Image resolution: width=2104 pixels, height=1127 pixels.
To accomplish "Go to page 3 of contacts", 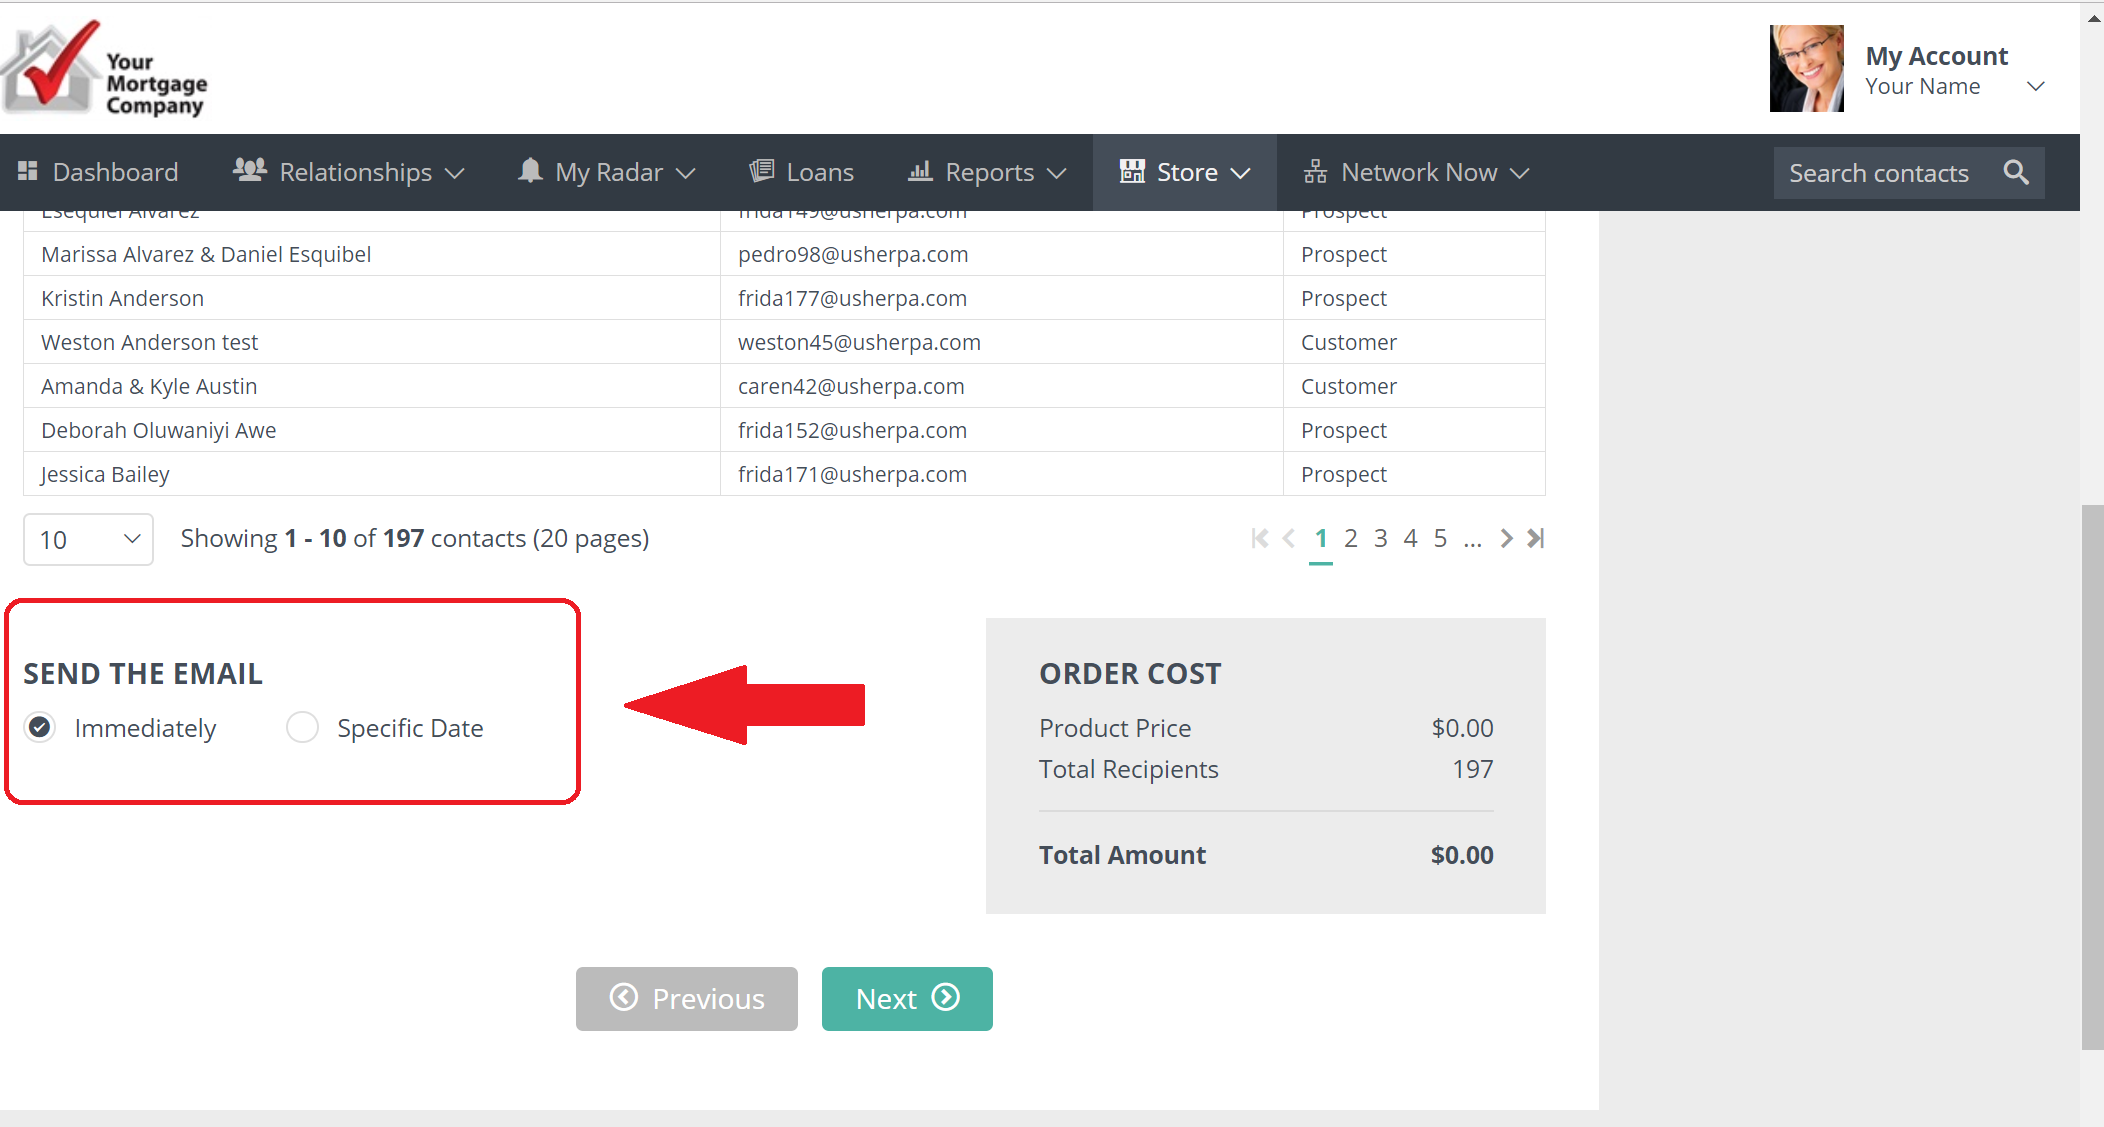I will coord(1380,538).
